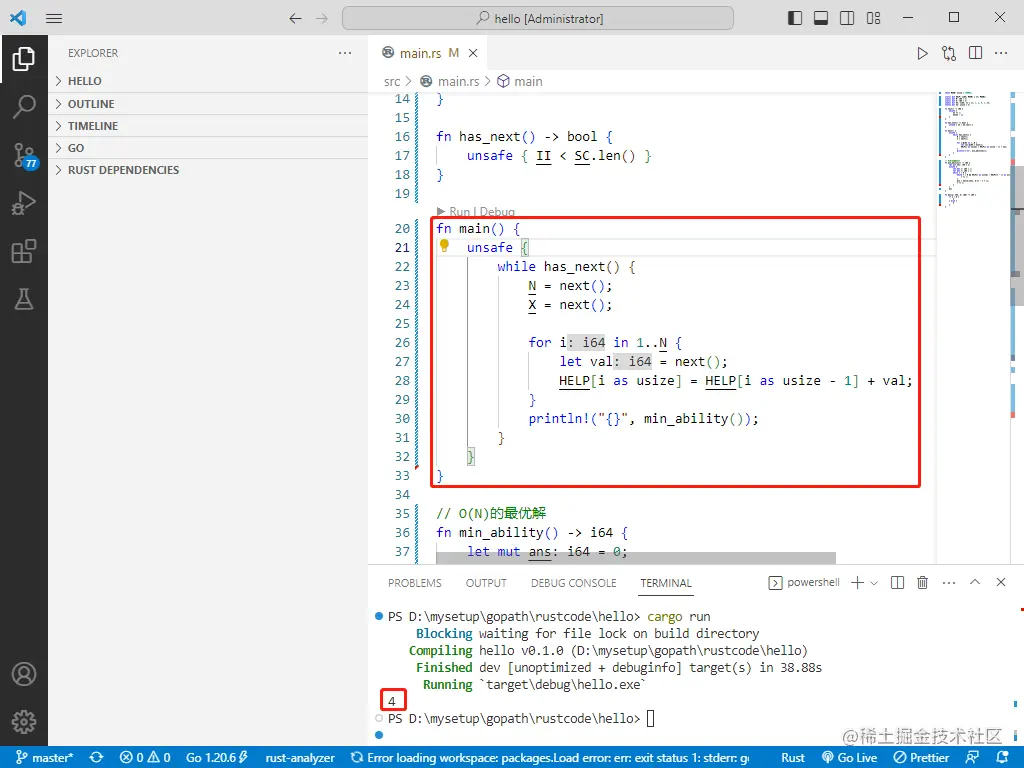This screenshot has width=1024, height=768.
Task: Open Run and Debug view
Action: coord(24,202)
